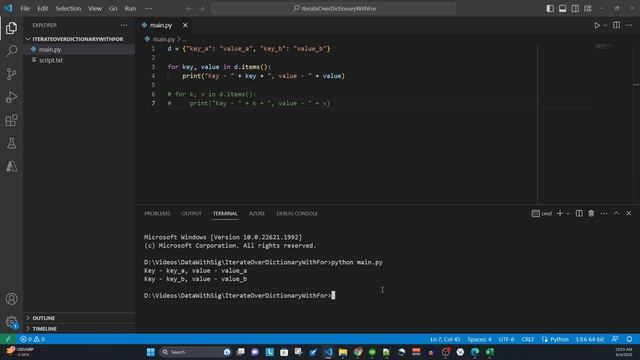Open the File menu
The image size is (640, 360).
(x=25, y=9)
